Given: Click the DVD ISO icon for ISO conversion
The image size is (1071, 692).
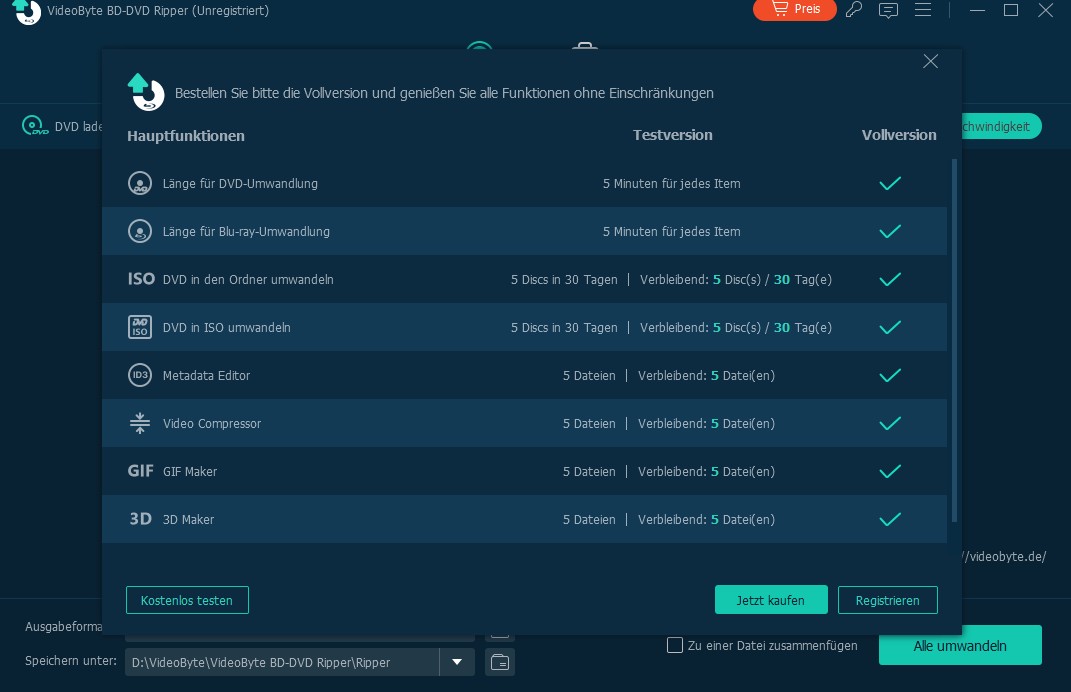Looking at the screenshot, I should (x=140, y=327).
